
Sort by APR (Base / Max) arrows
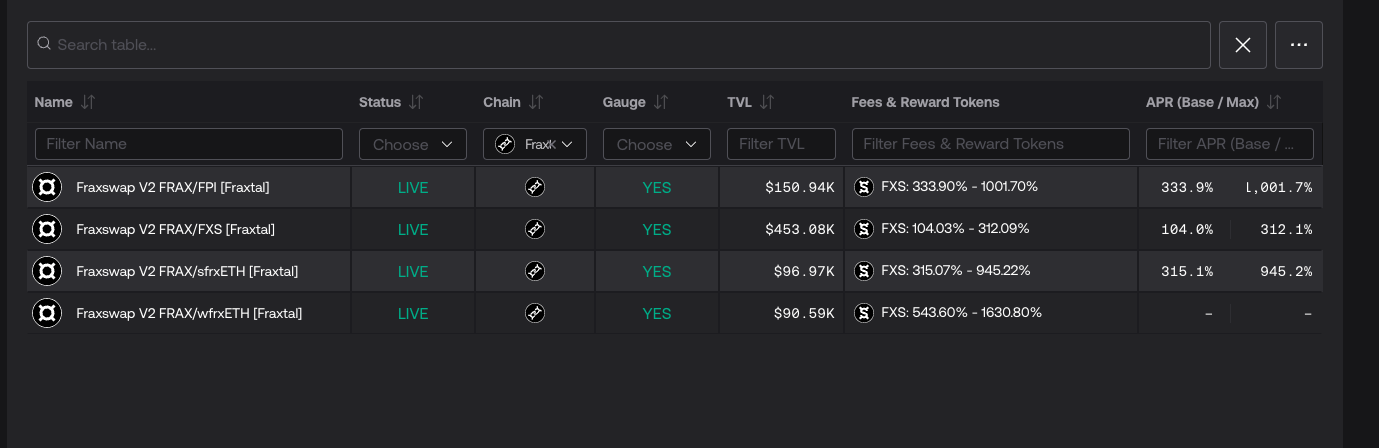coord(1274,102)
